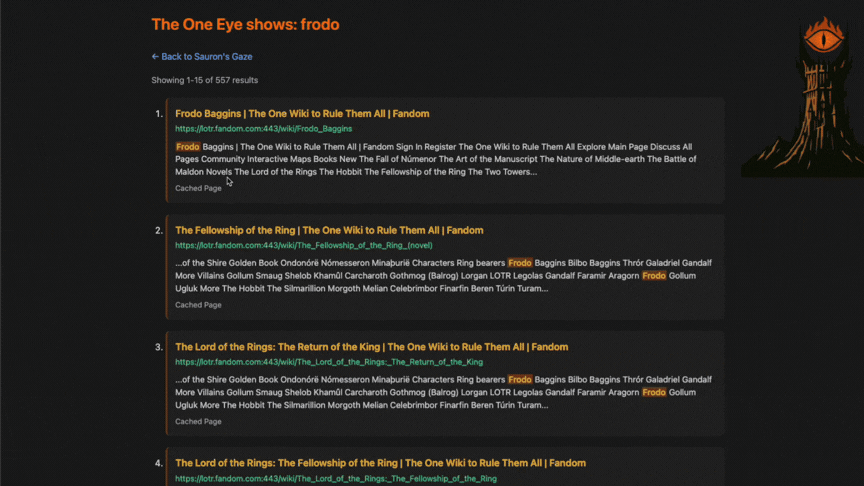
Task: Click the The_Lord_of_the_Rings:_The_Return_of_the_King URL
Action: tap(328, 362)
